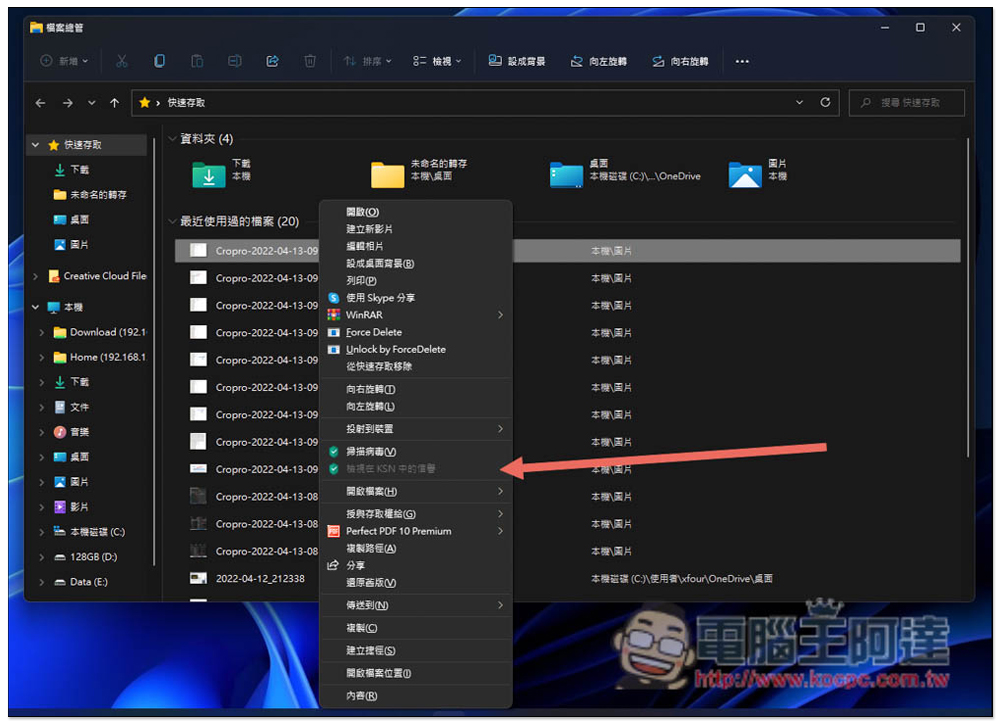Open the 圖片 pictures folder tile
This screenshot has width=1000, height=725.
point(758,173)
